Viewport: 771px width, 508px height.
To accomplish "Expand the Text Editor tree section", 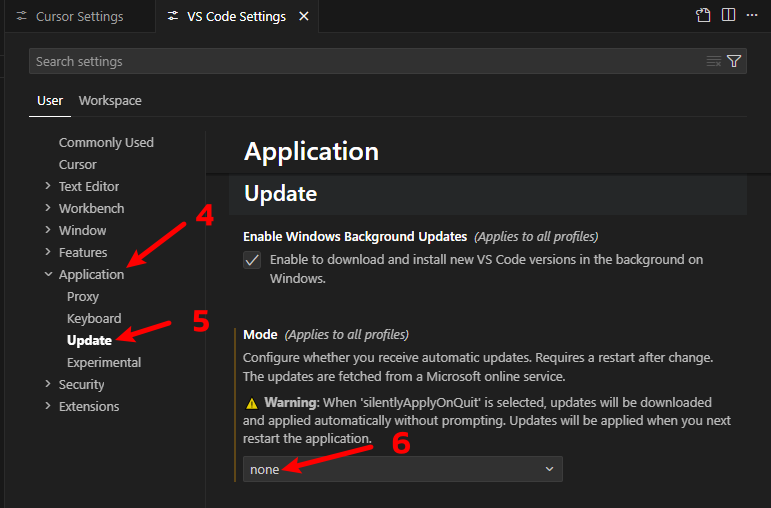I will coord(48,186).
